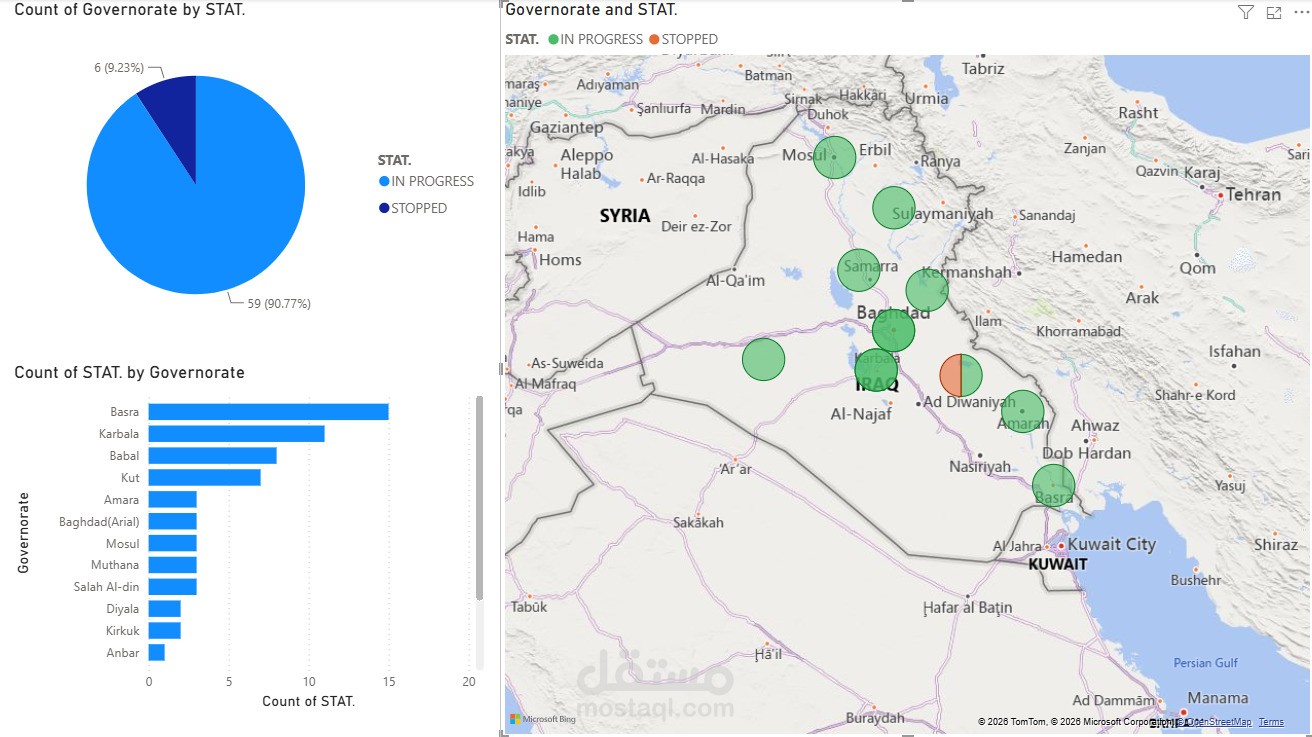Viewport: 1312px width, 737px height.
Task: Click the "Al-Najaf" city label on map
Action: 860,413
